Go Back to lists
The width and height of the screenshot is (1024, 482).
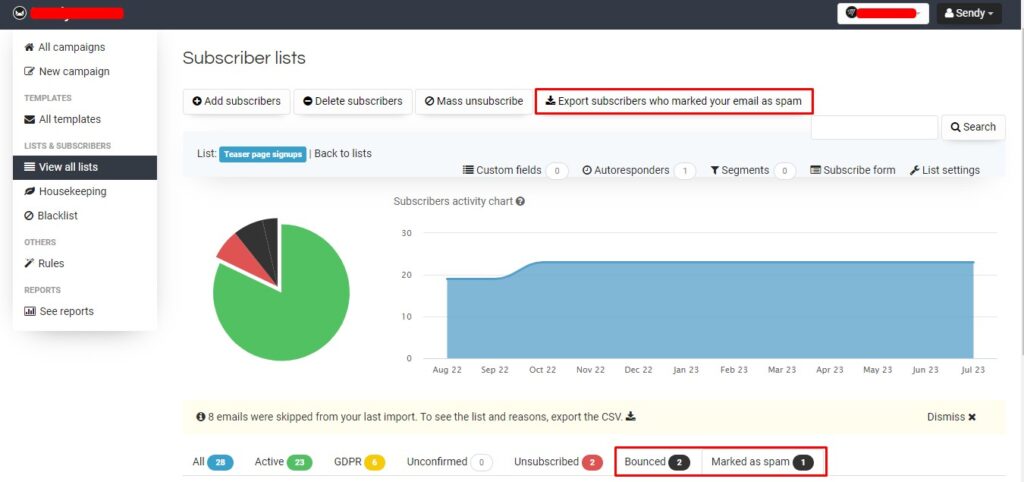click(x=343, y=153)
